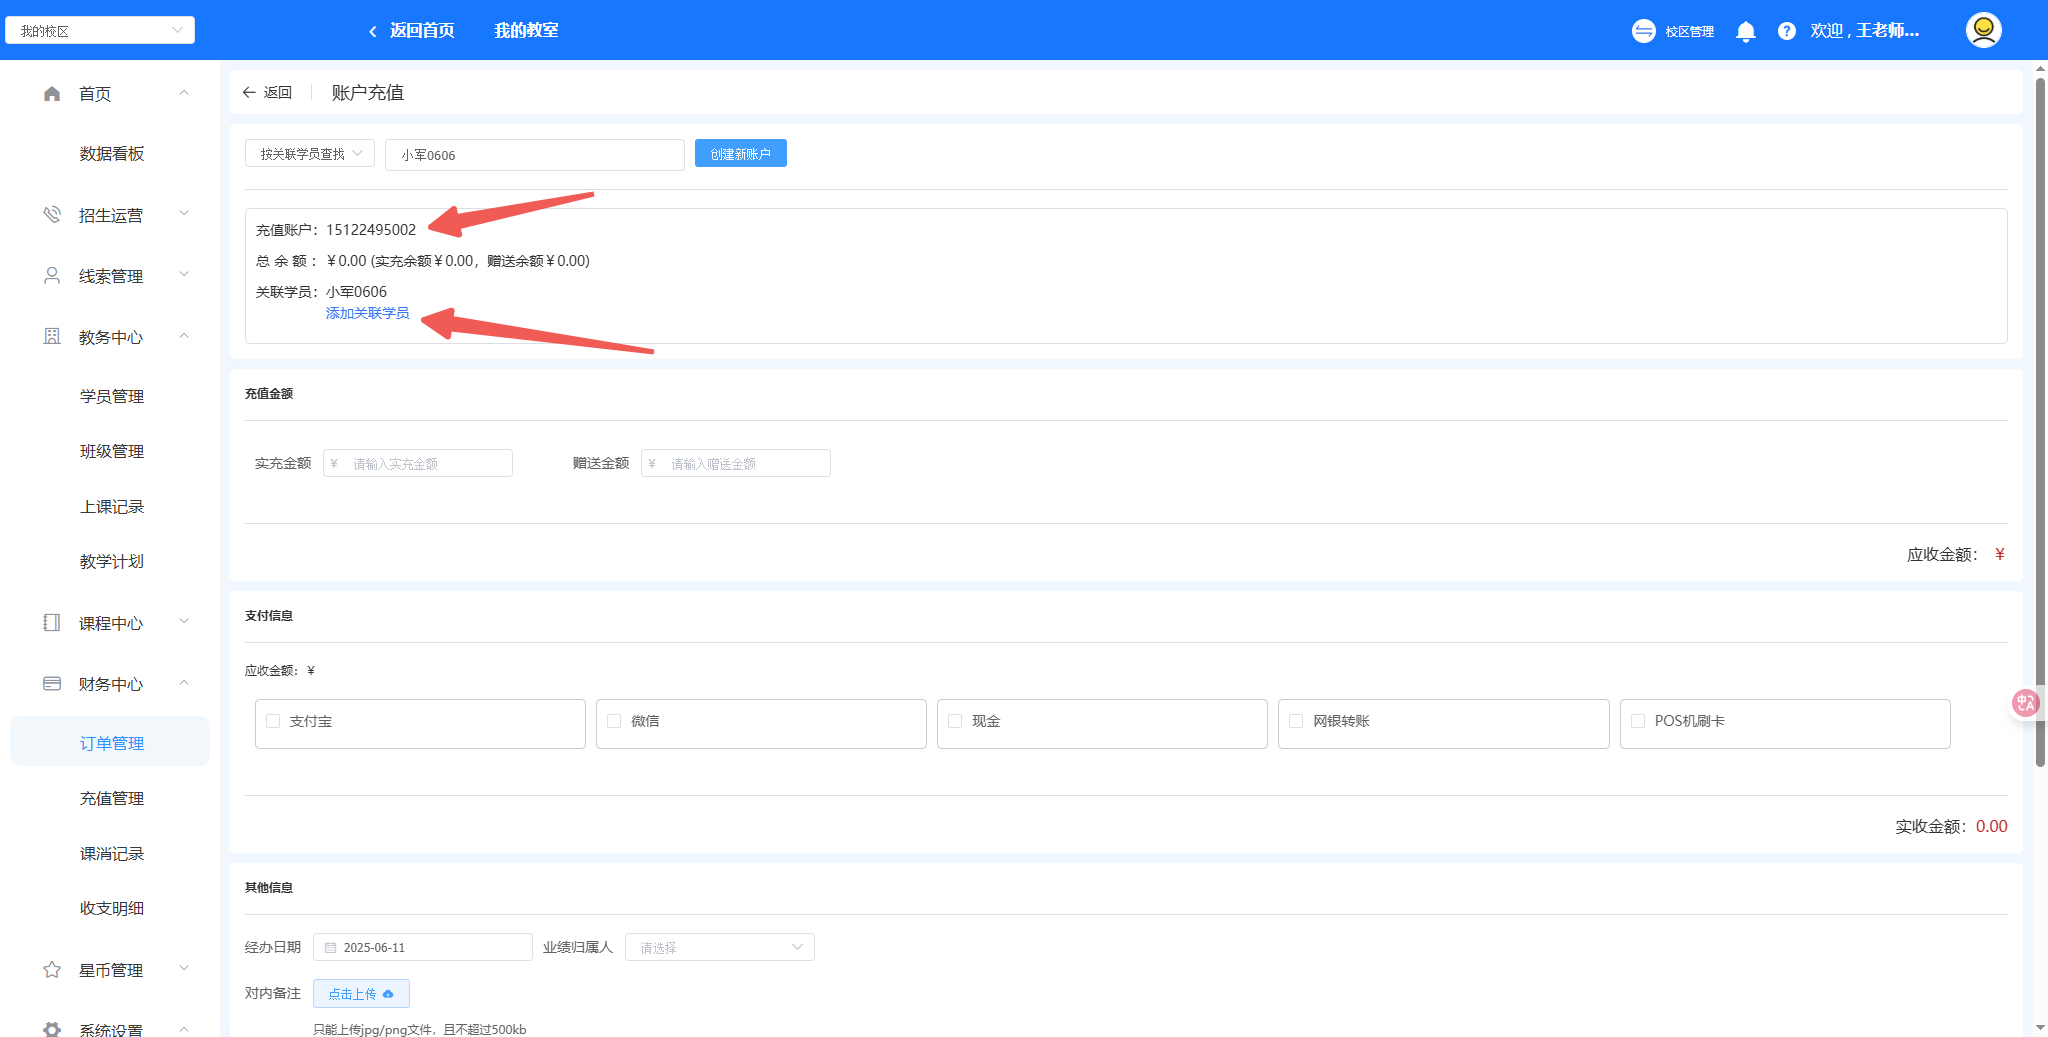The width and height of the screenshot is (2048, 1037).
Task: Click the 点击上传 upload button
Action: coord(361,993)
